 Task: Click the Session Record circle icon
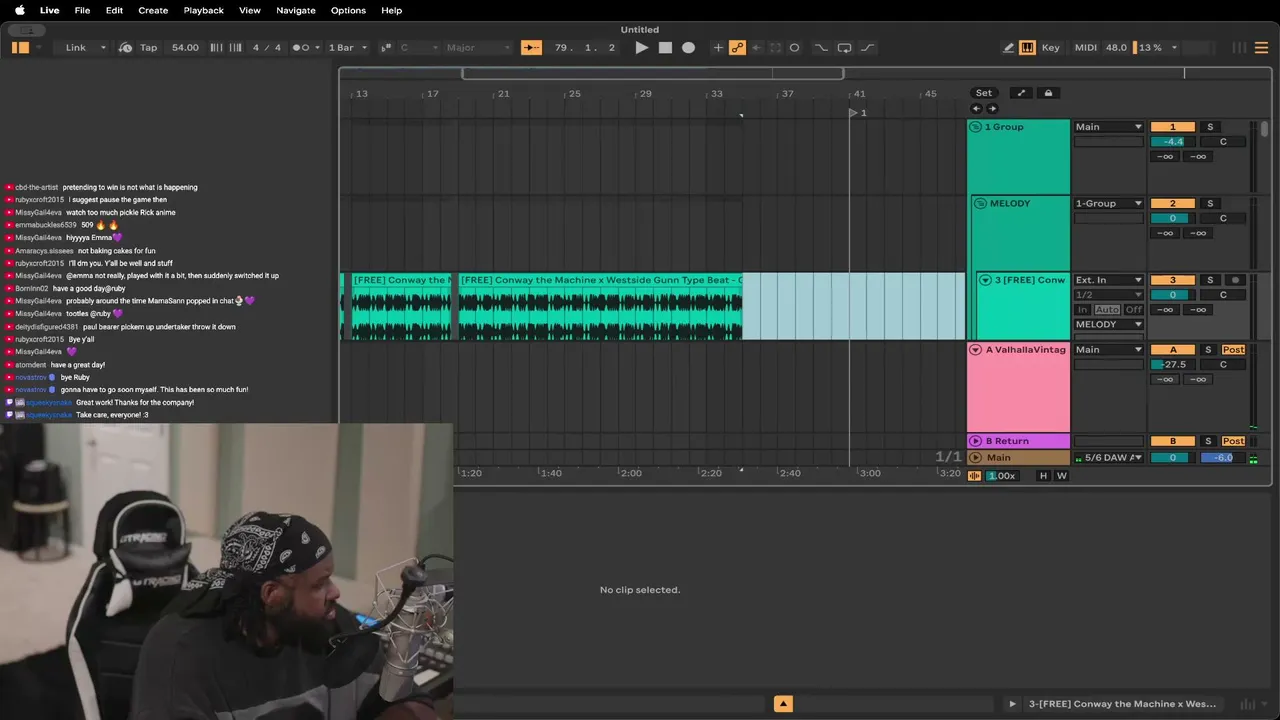click(794, 47)
